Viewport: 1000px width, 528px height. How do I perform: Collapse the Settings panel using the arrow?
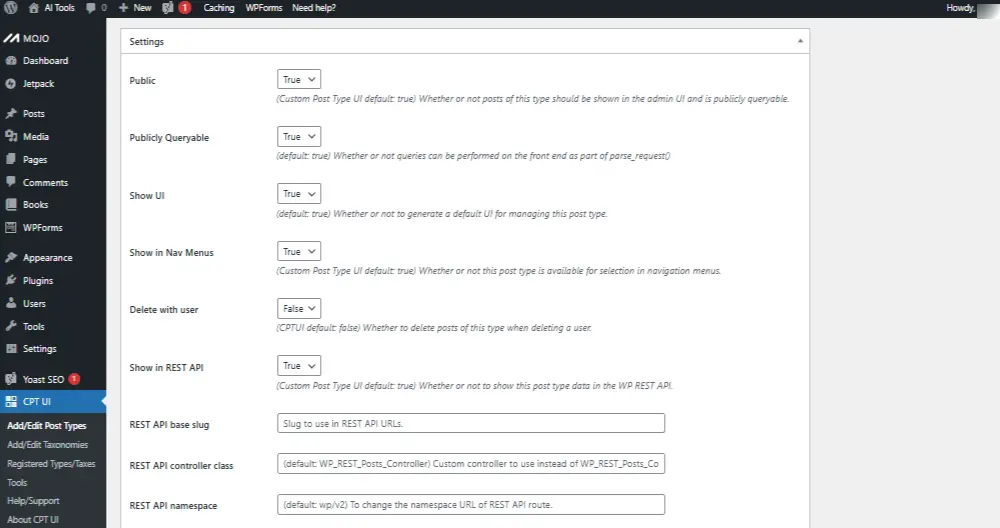click(x=800, y=42)
